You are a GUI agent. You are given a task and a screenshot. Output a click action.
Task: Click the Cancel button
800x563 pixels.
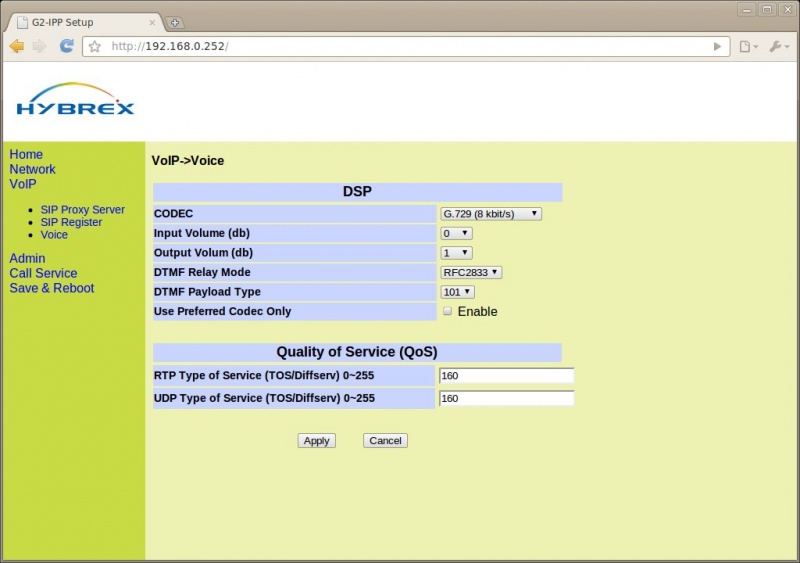(385, 441)
